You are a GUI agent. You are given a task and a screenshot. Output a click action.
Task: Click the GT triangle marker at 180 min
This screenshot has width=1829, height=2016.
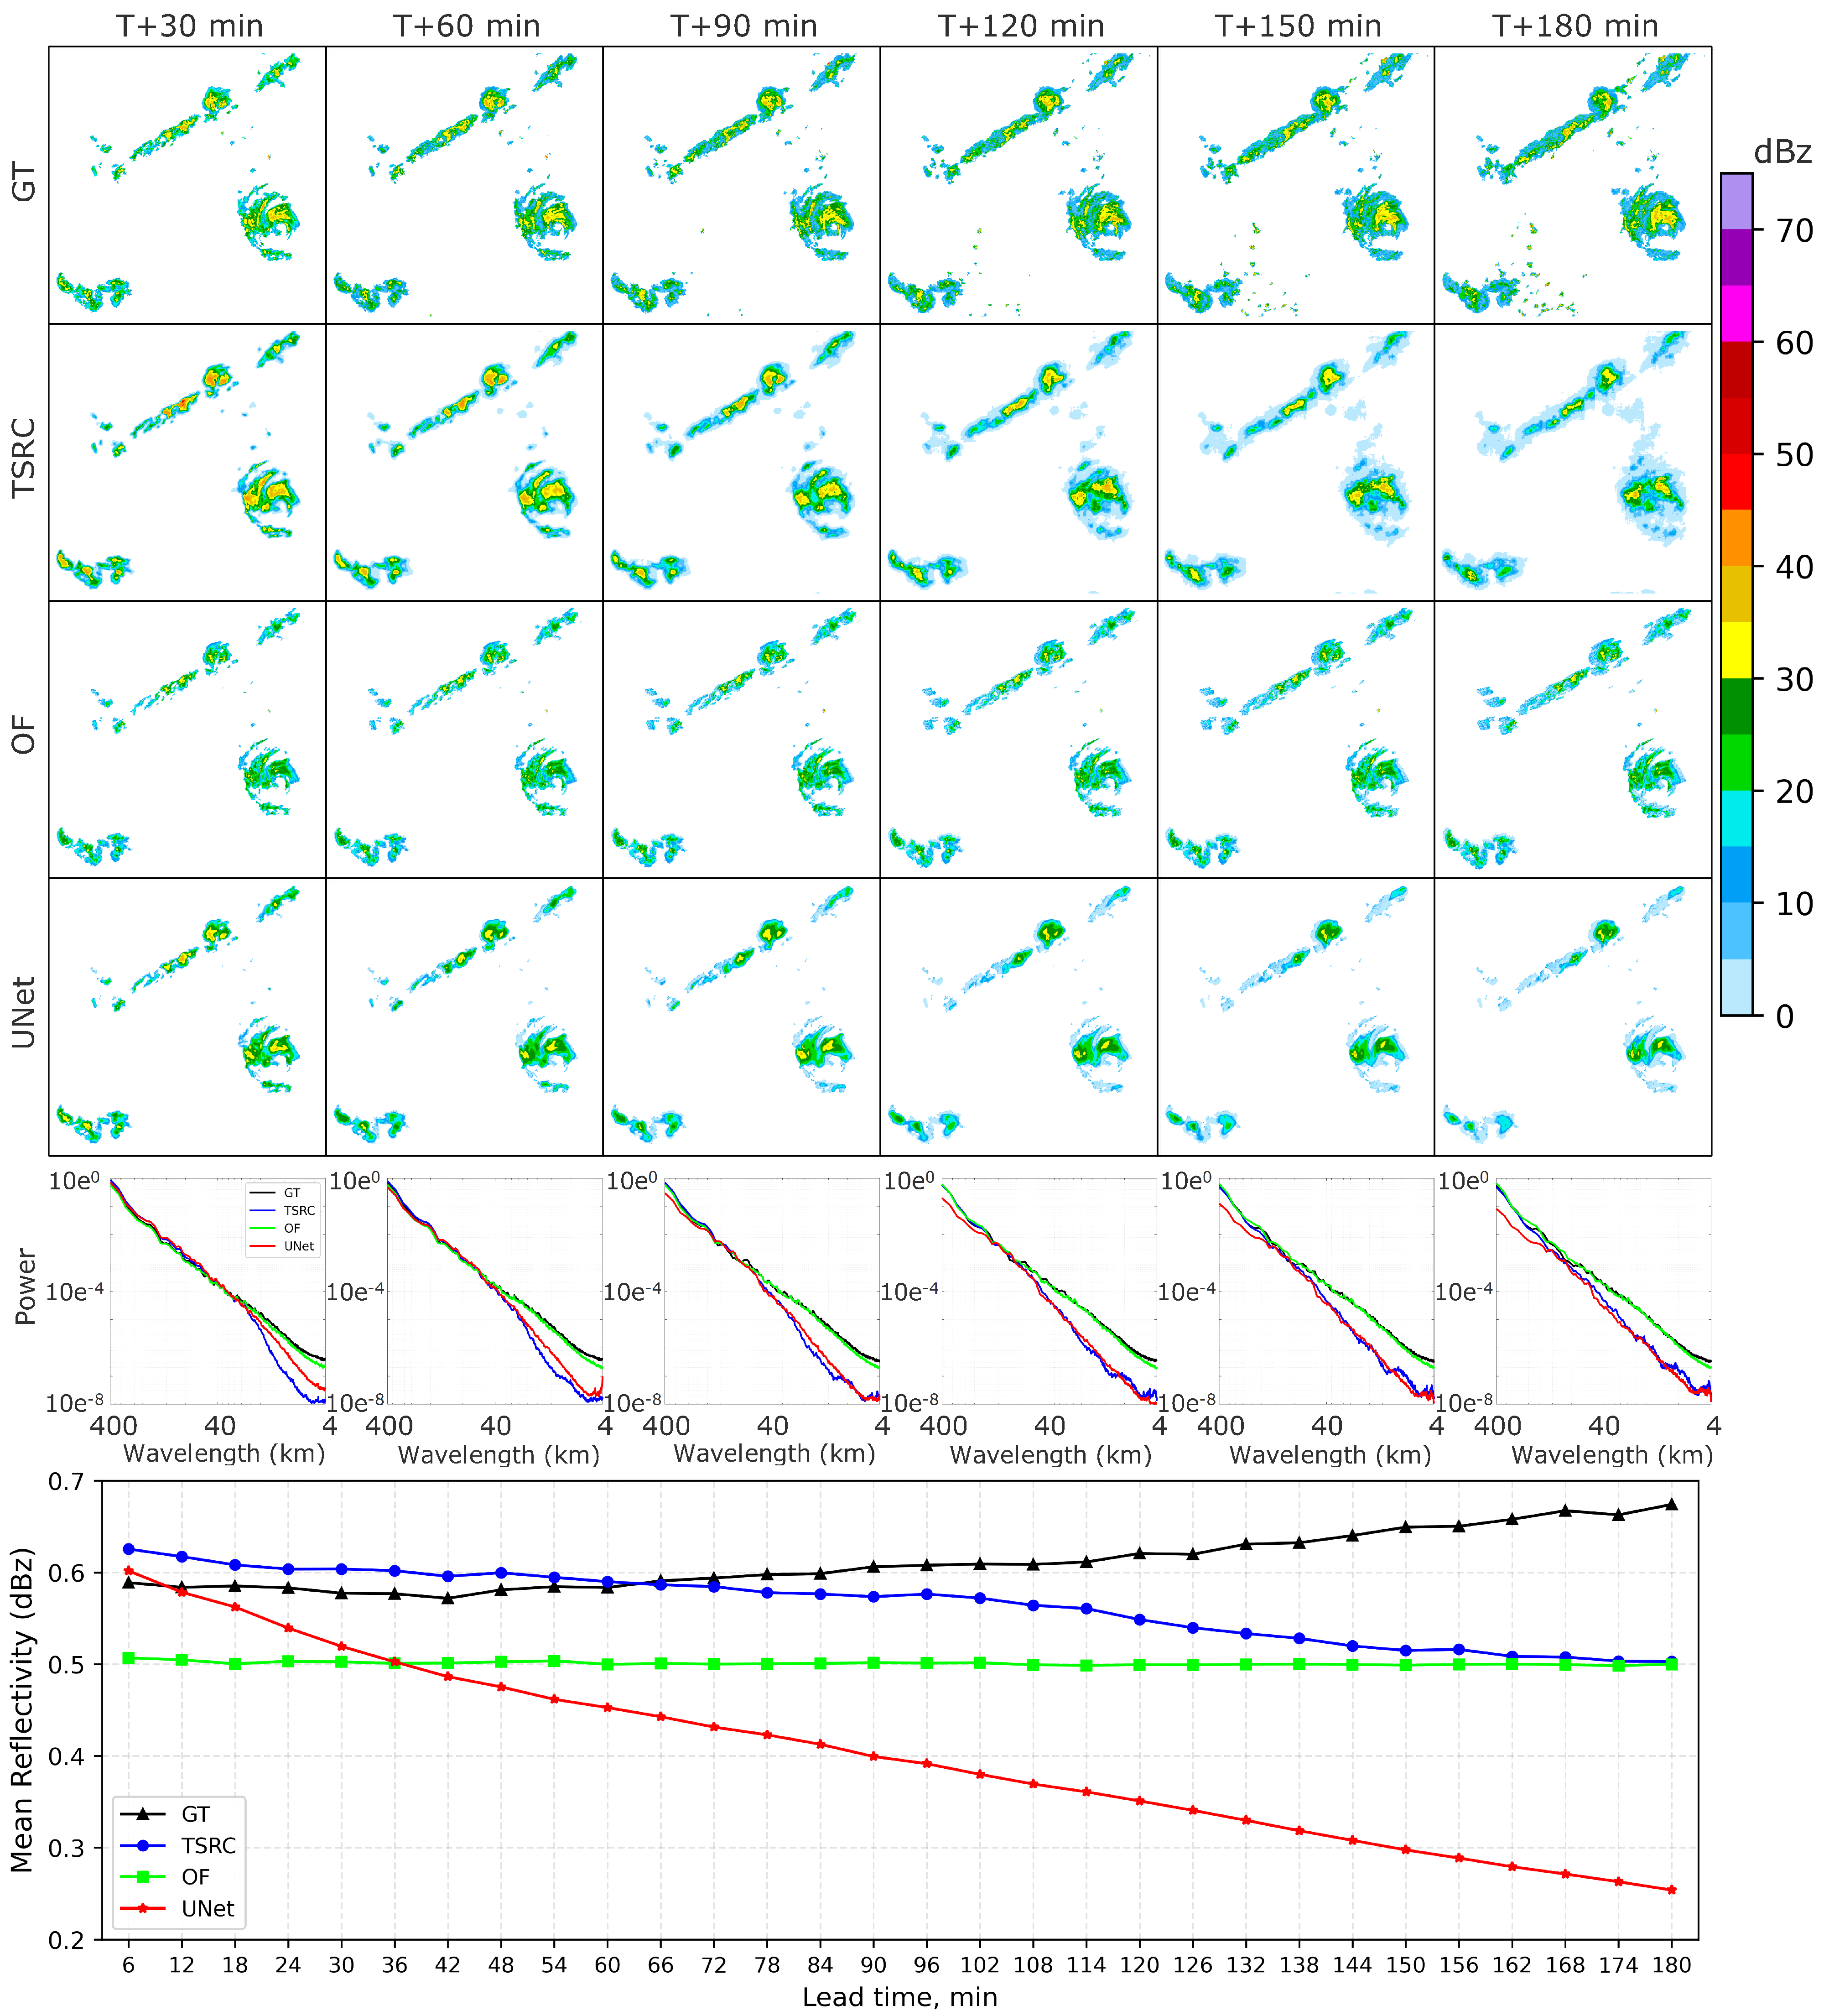coord(1671,1504)
